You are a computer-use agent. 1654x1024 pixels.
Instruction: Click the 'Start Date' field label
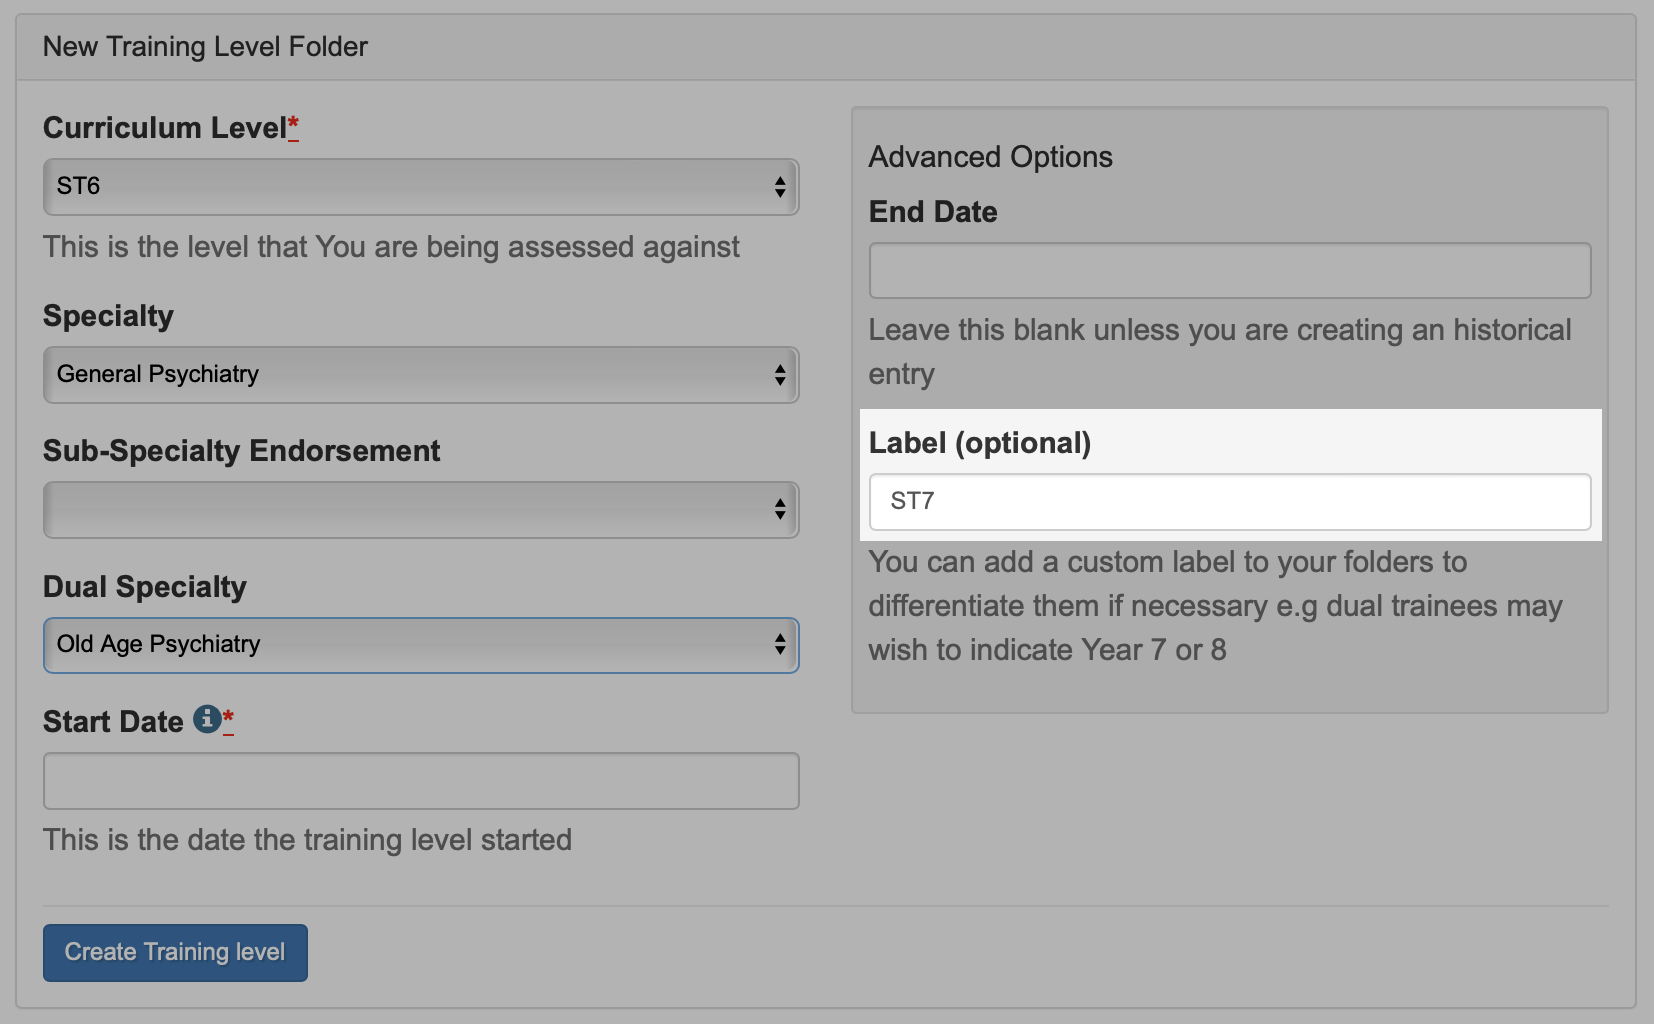113,722
